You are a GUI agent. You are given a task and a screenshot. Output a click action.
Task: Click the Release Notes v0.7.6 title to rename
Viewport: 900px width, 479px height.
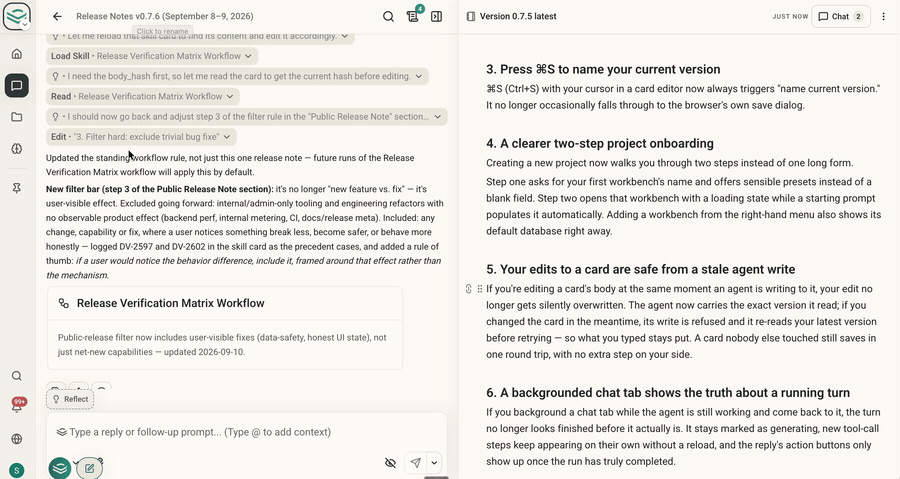(x=165, y=16)
